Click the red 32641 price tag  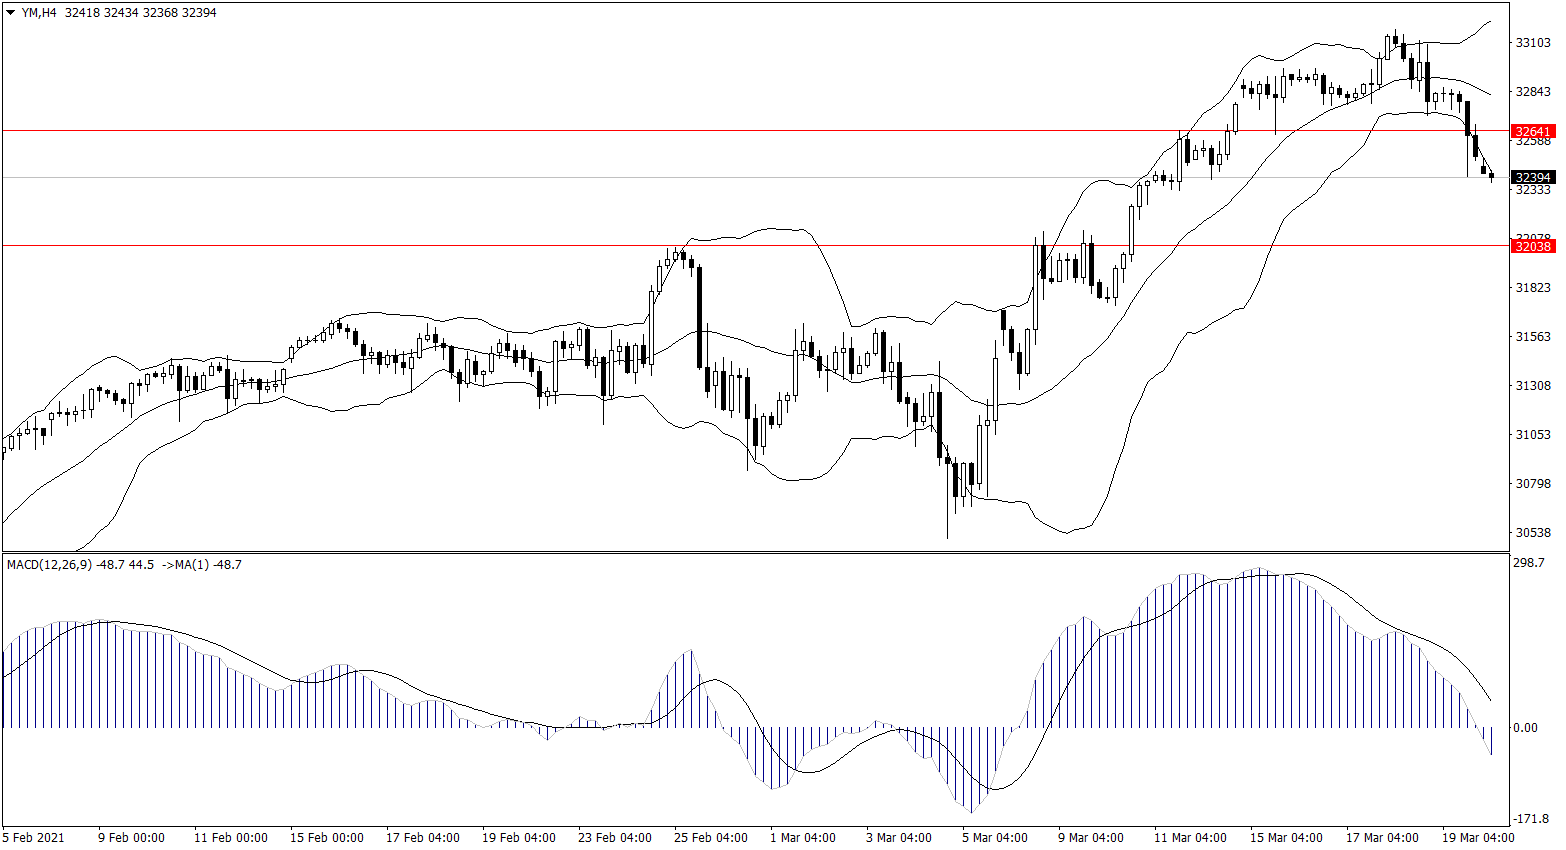[1532, 131]
